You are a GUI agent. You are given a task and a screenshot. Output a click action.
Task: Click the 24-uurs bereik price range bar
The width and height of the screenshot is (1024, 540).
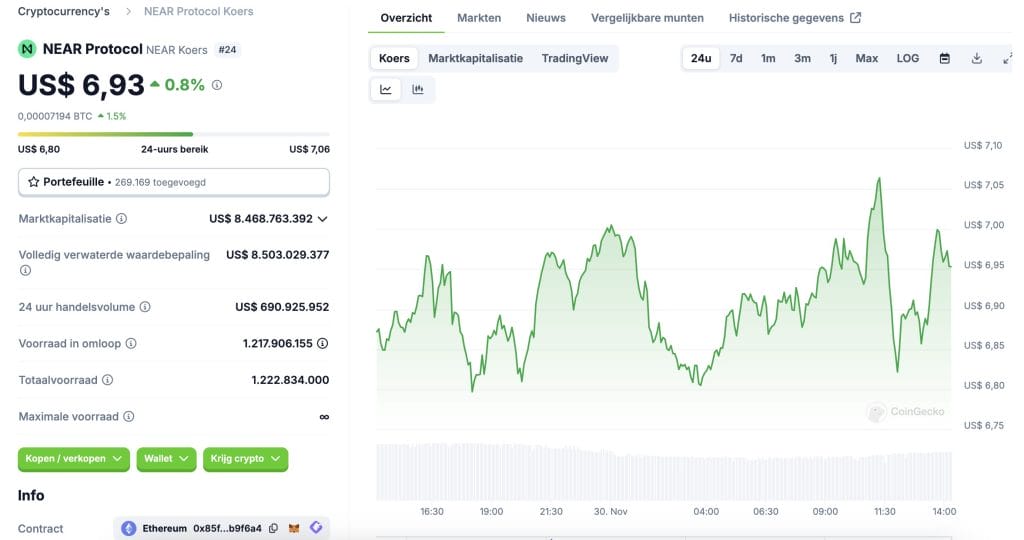pyautogui.click(x=174, y=135)
